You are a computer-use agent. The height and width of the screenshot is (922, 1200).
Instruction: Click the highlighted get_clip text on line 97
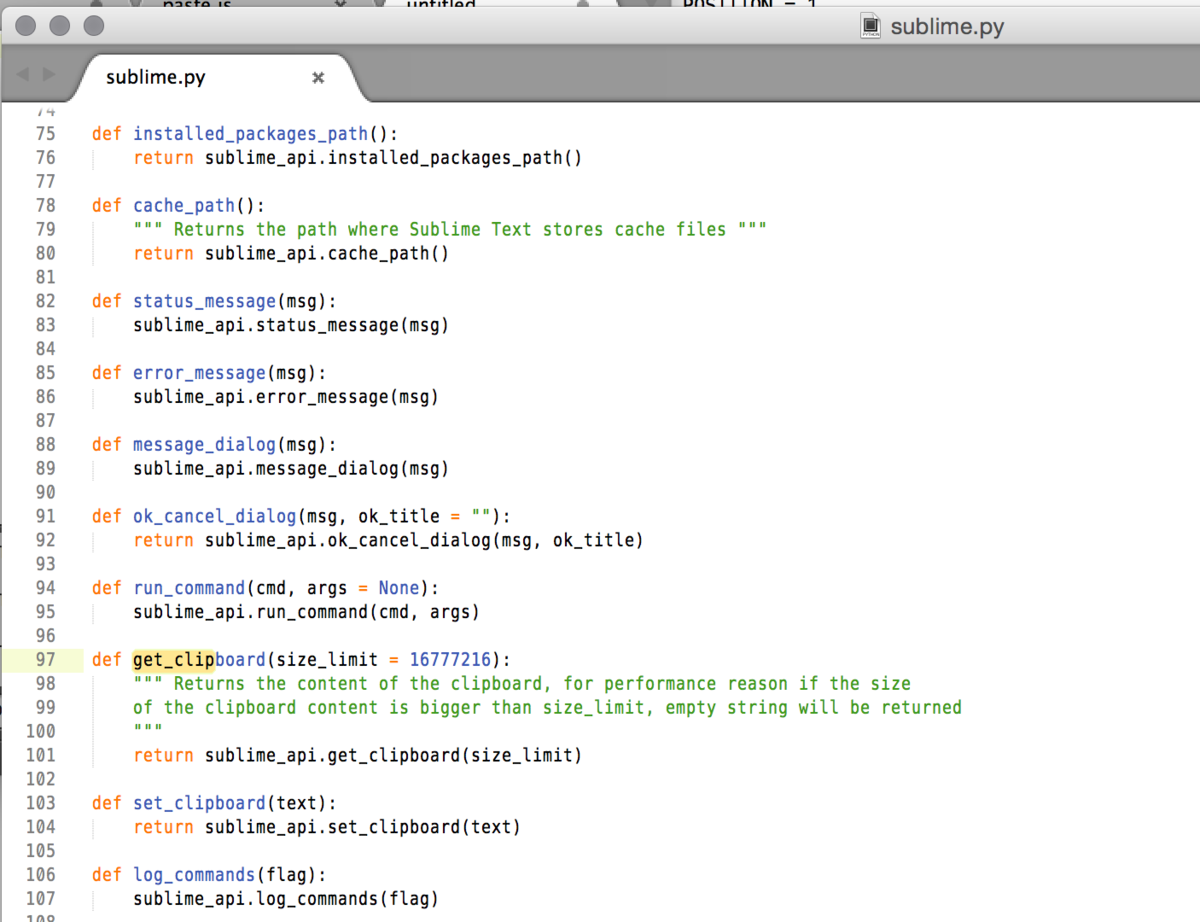pyautogui.click(x=174, y=660)
